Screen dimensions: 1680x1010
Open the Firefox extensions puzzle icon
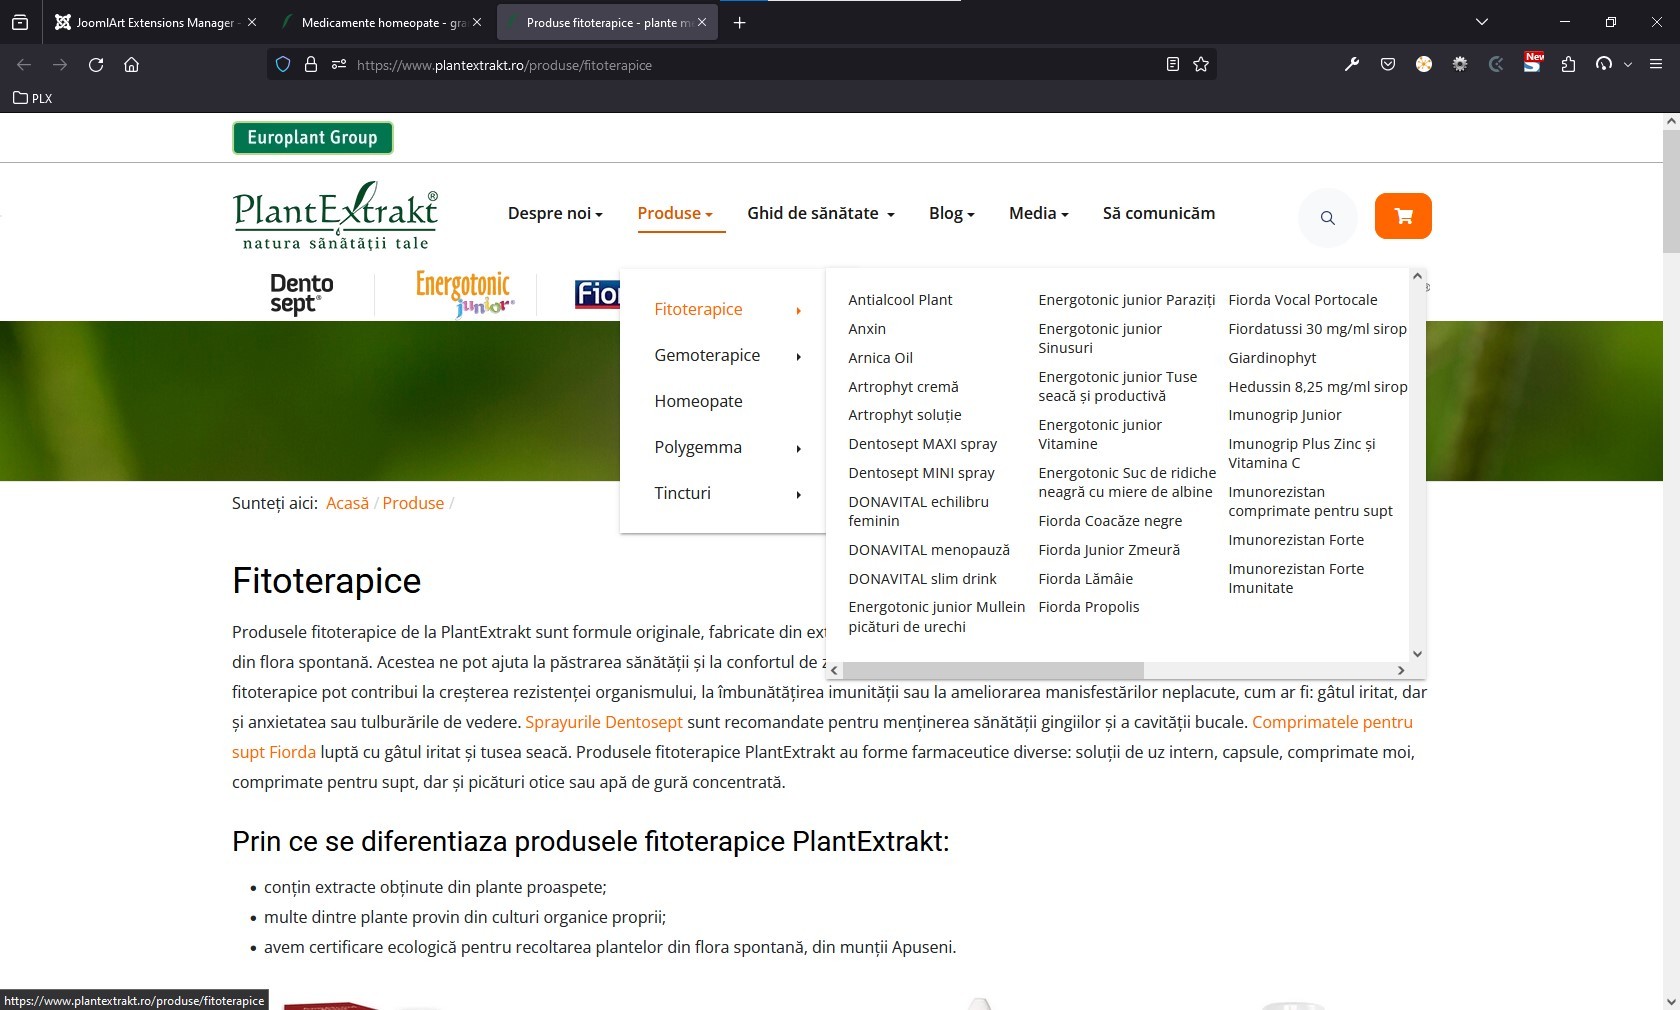(x=1568, y=65)
